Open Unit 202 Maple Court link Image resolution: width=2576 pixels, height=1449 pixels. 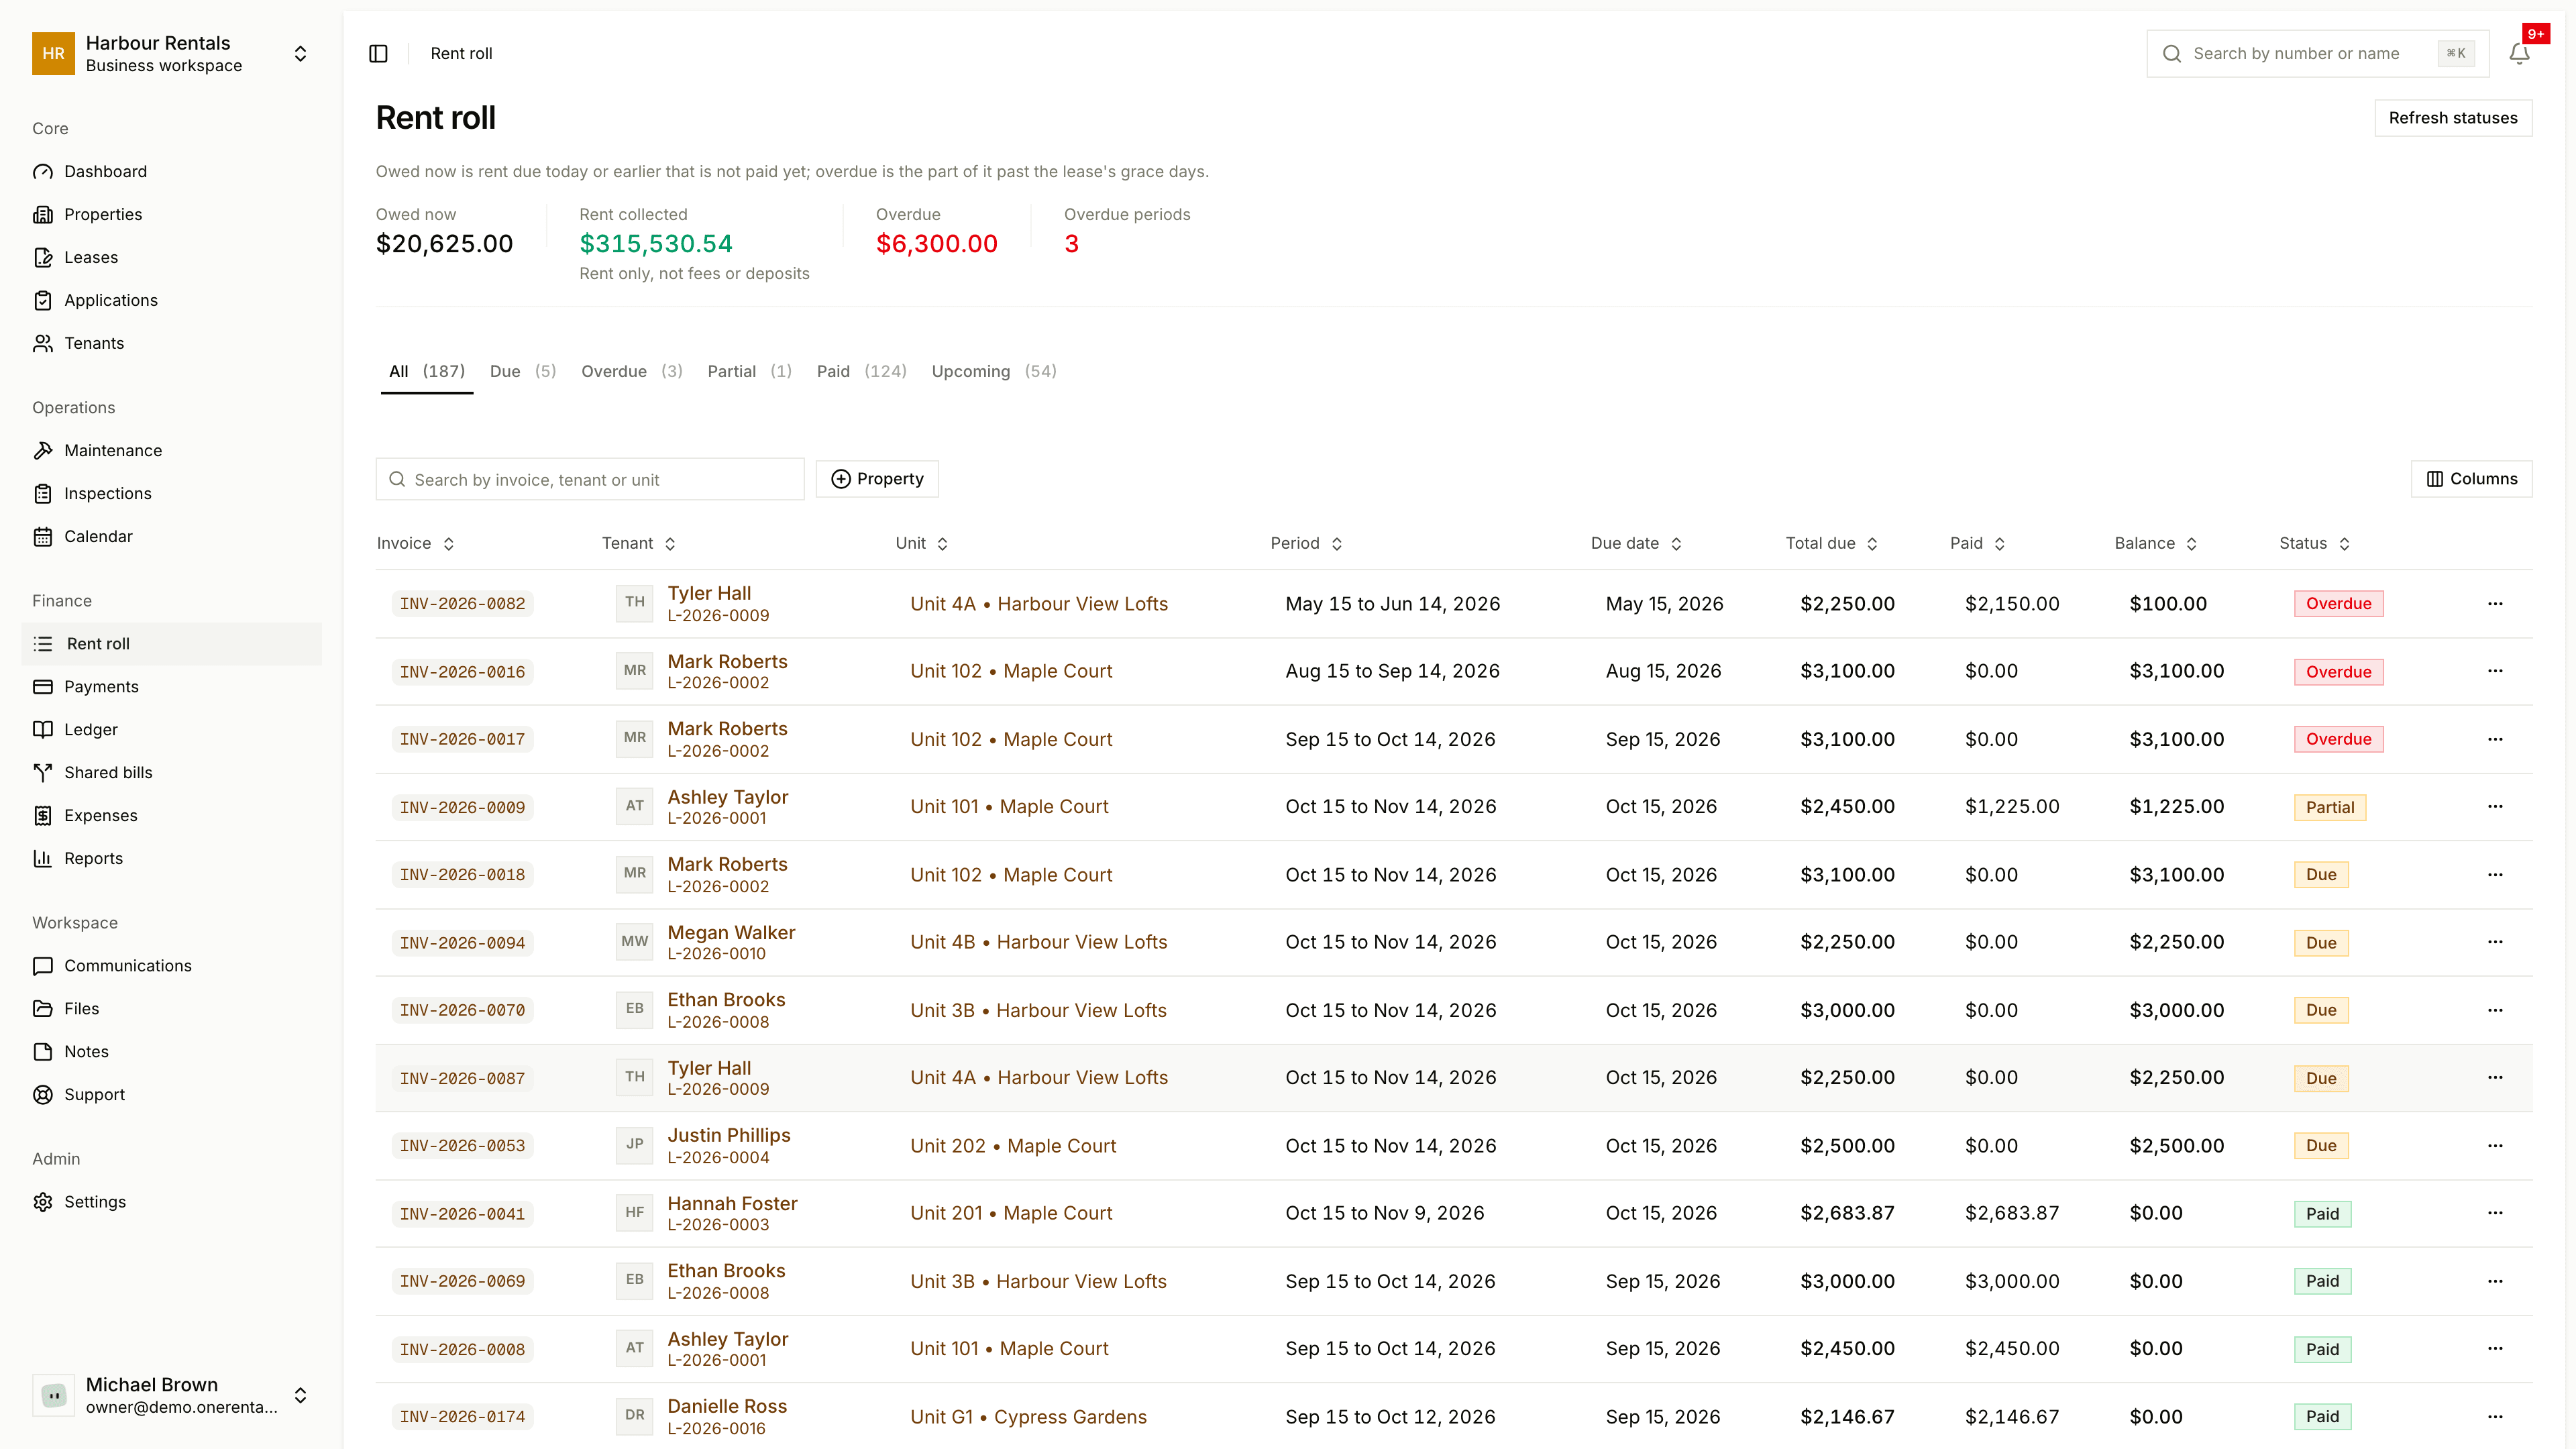pos(1013,1146)
